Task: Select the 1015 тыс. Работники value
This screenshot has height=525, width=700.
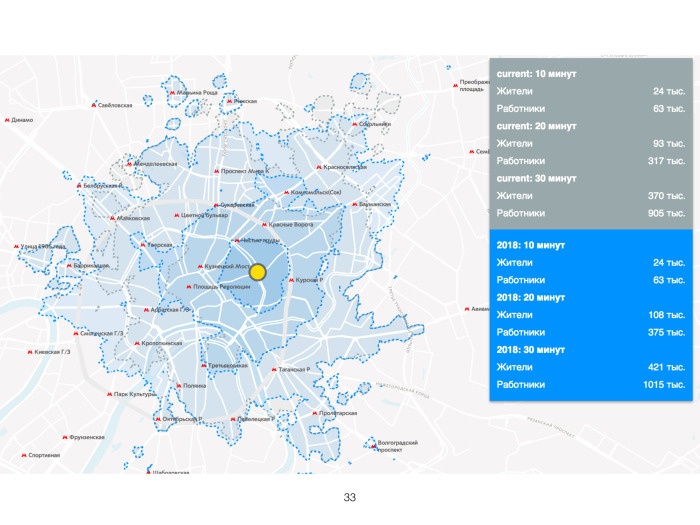Action: [663, 385]
